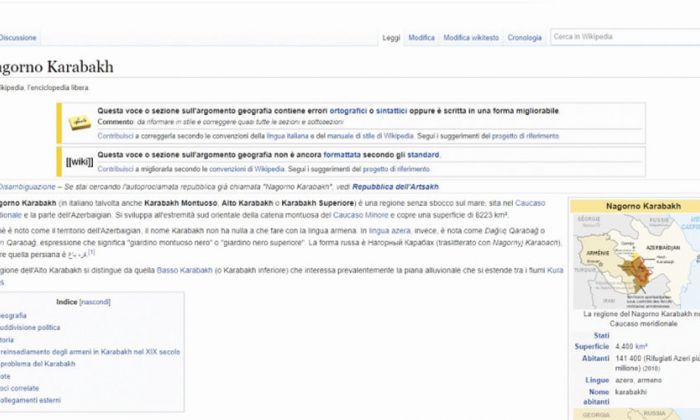This screenshot has width=700, height=420.
Task: Click Contribuisci in the spelling errors notice
Action: 115,136
